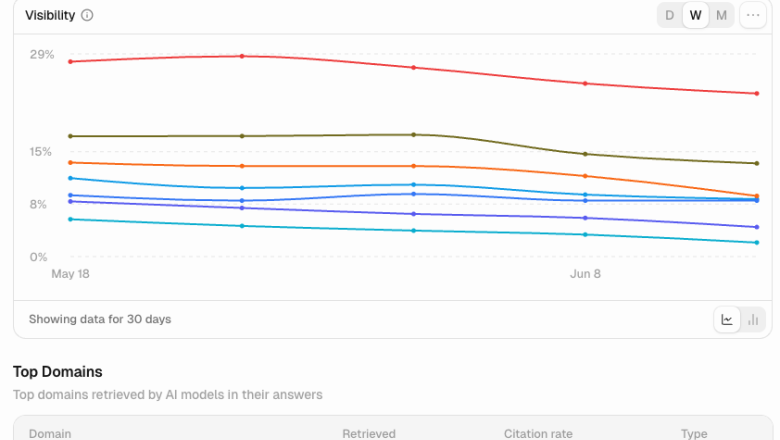Select the weekly W granularity toggle
Image resolution: width=780 pixels, height=440 pixels.
695,15
